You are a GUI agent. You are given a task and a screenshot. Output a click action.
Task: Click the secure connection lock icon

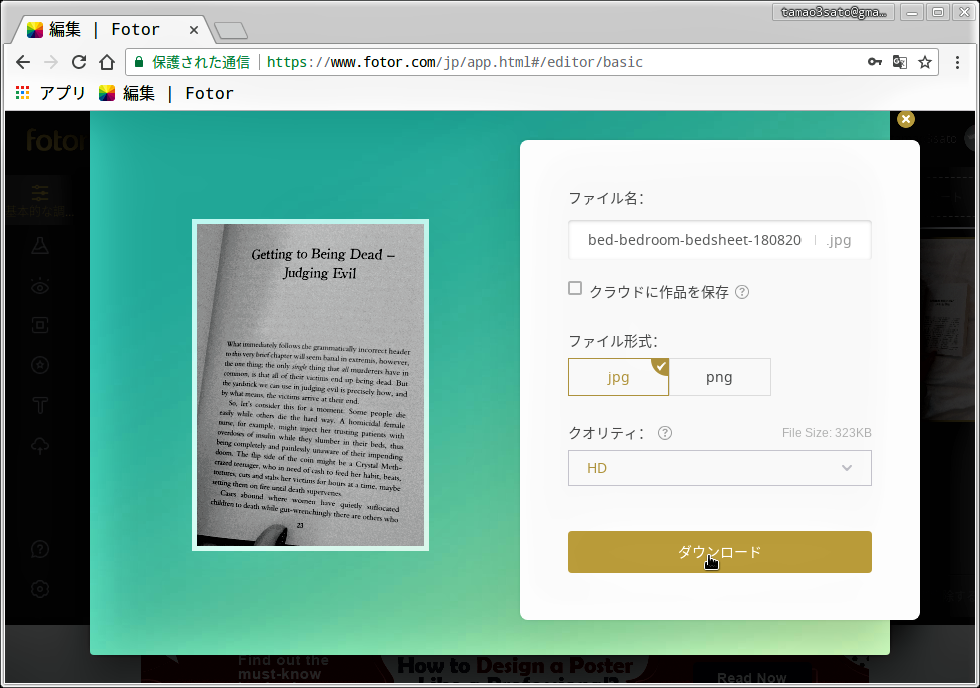pos(139,62)
